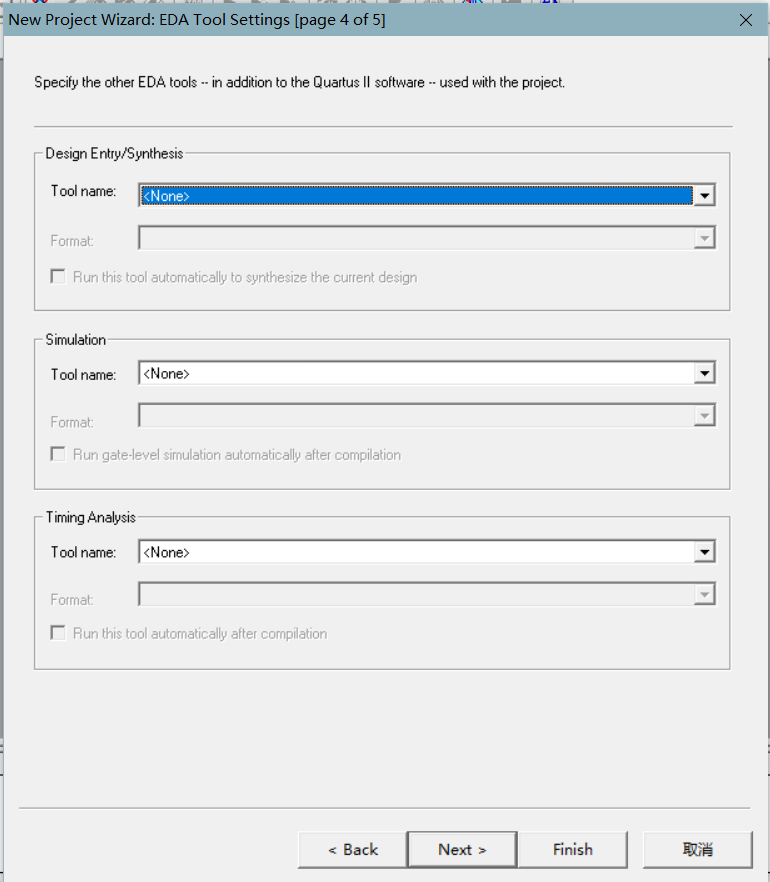
Task: Open Design Entry/Synthesis Tool name dropdown arrow
Action: pyautogui.click(x=704, y=196)
